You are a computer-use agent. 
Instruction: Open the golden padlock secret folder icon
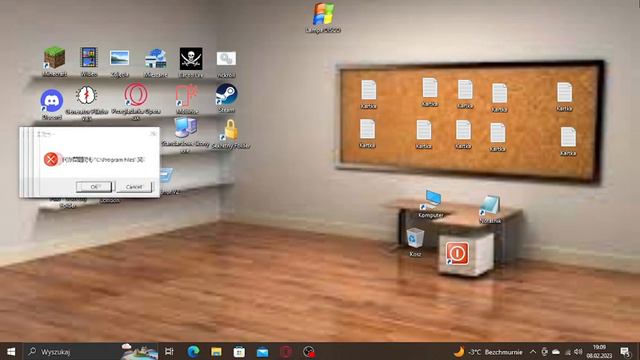(x=231, y=130)
